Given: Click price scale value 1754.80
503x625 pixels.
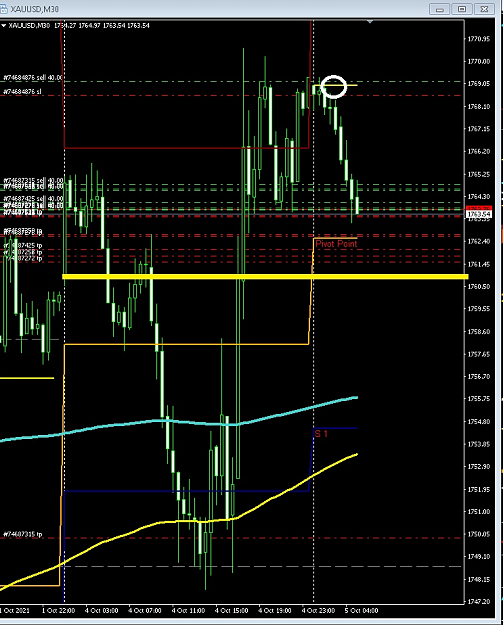Looking at the screenshot, I should (x=479, y=421).
